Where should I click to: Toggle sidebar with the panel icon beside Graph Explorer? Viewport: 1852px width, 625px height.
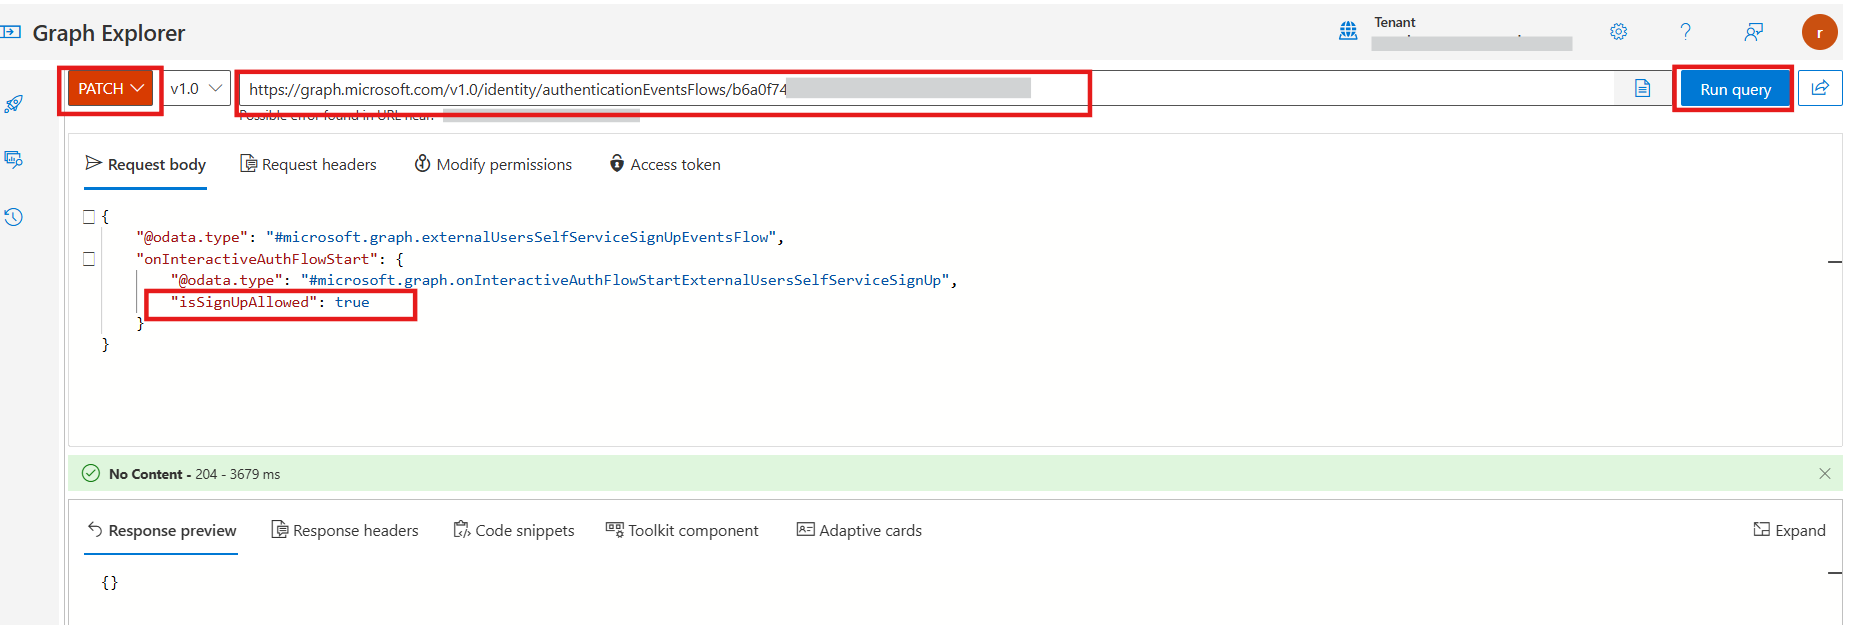11,32
